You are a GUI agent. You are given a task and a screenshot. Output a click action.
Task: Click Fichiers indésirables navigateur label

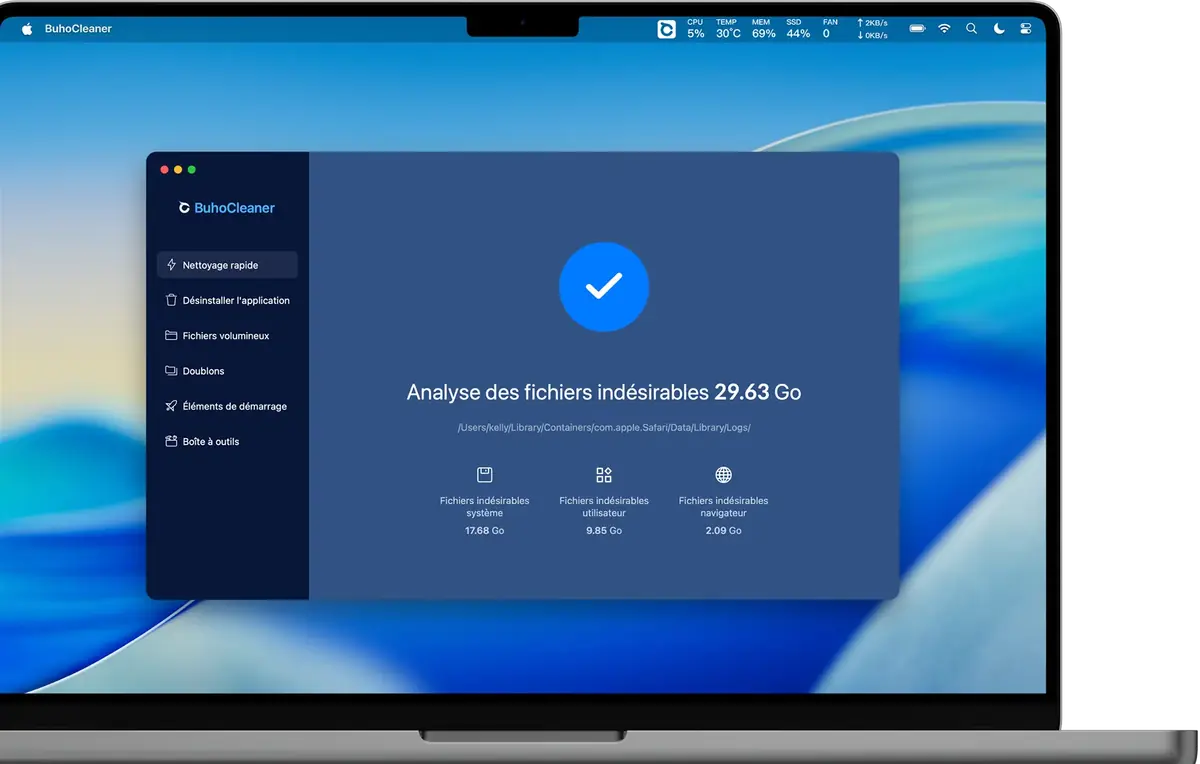724,507
